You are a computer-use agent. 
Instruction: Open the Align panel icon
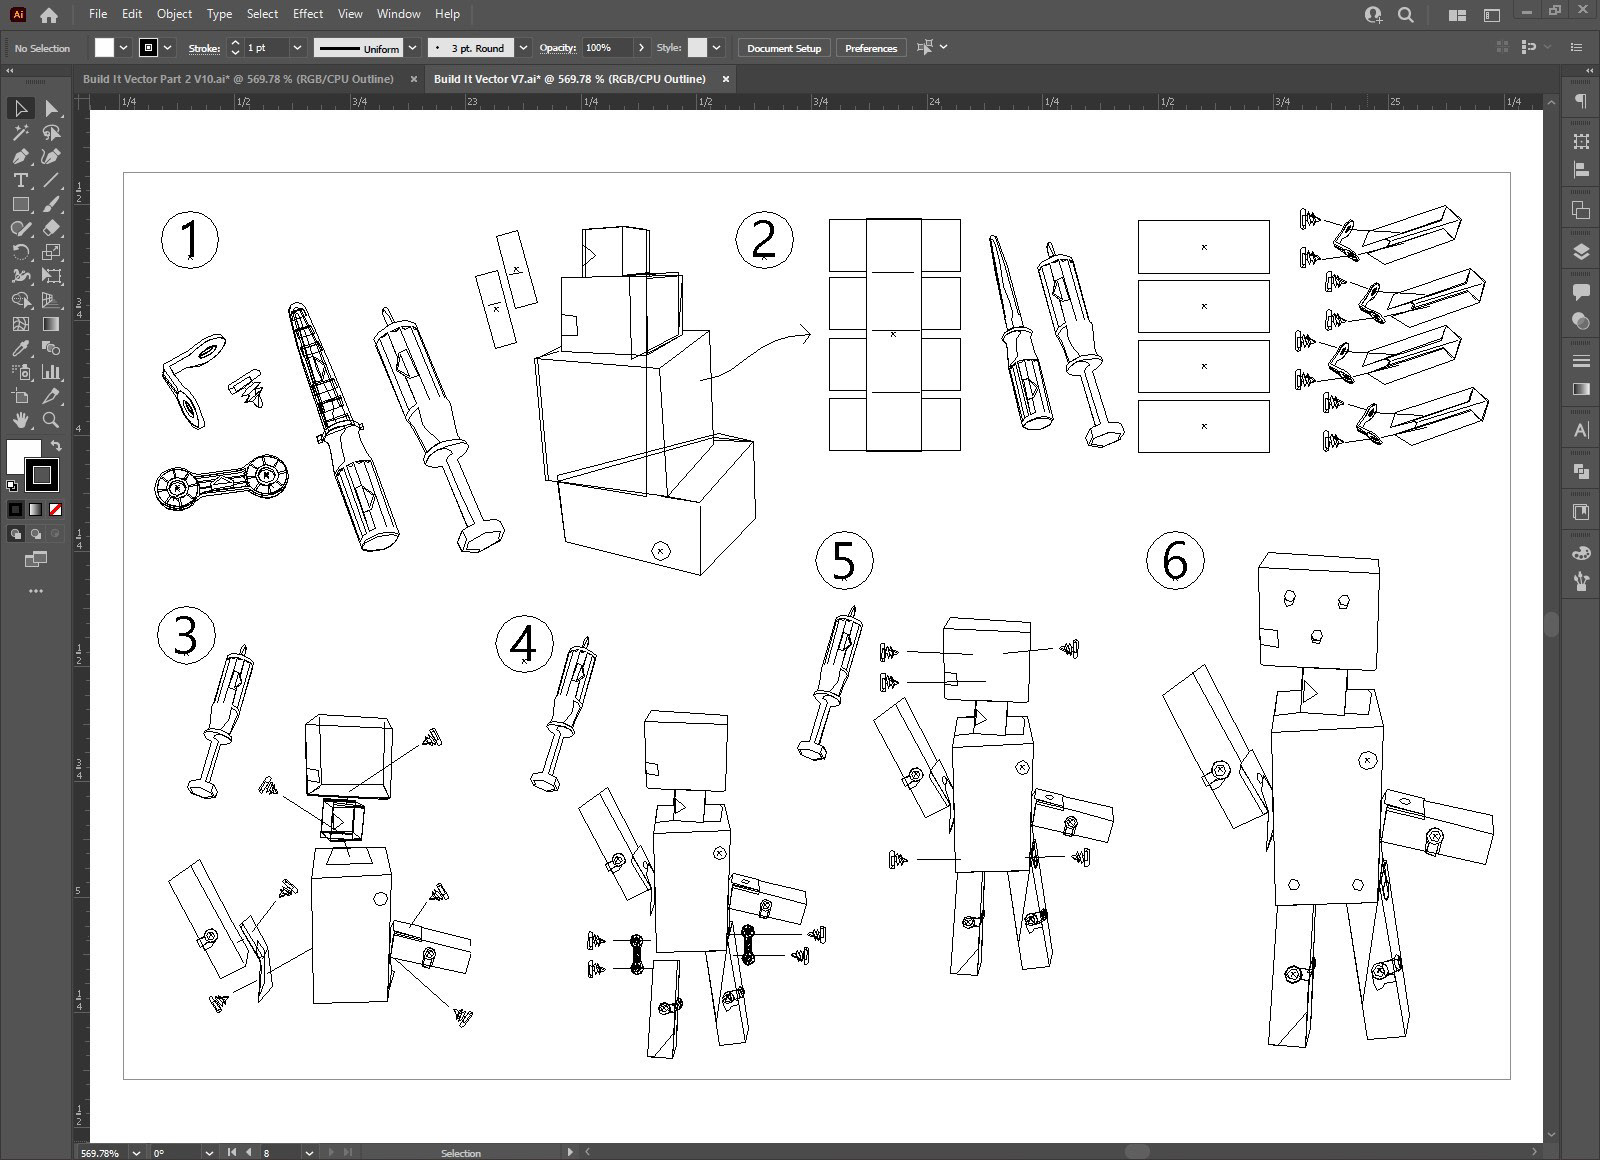(1581, 170)
